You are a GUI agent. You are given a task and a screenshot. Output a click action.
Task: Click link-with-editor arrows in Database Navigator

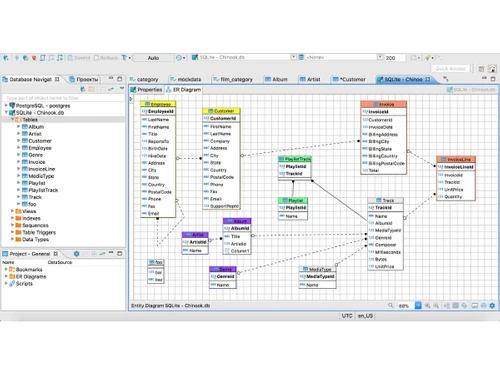(x=111, y=89)
